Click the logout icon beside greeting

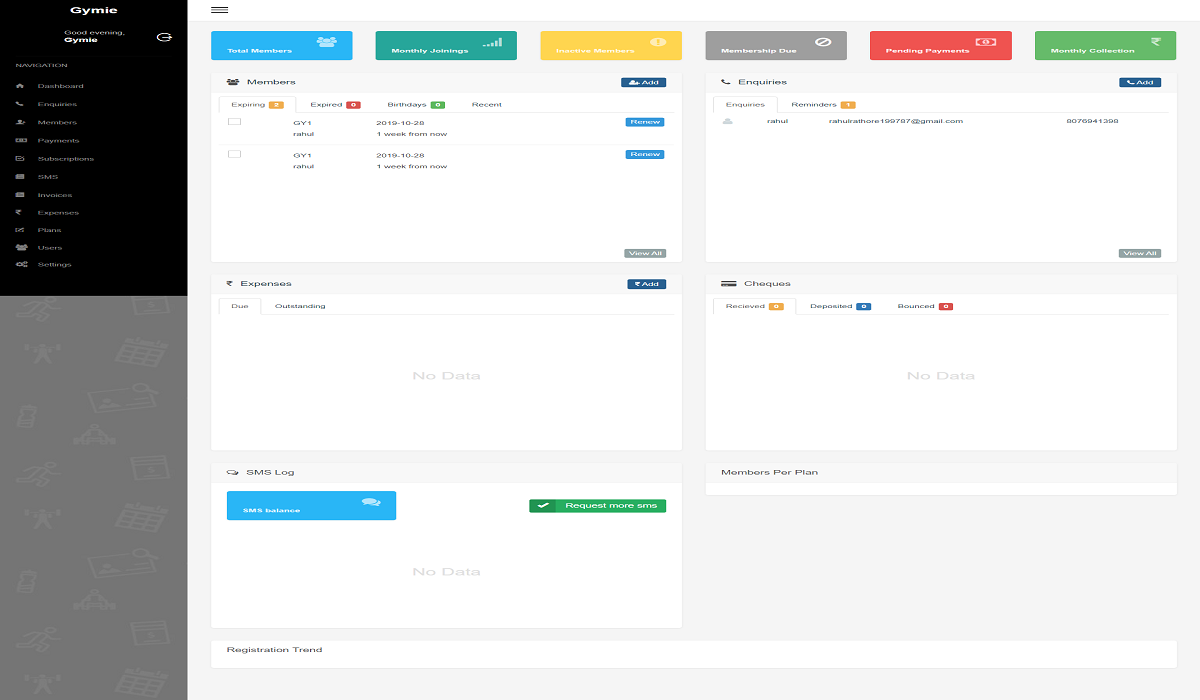[164, 37]
